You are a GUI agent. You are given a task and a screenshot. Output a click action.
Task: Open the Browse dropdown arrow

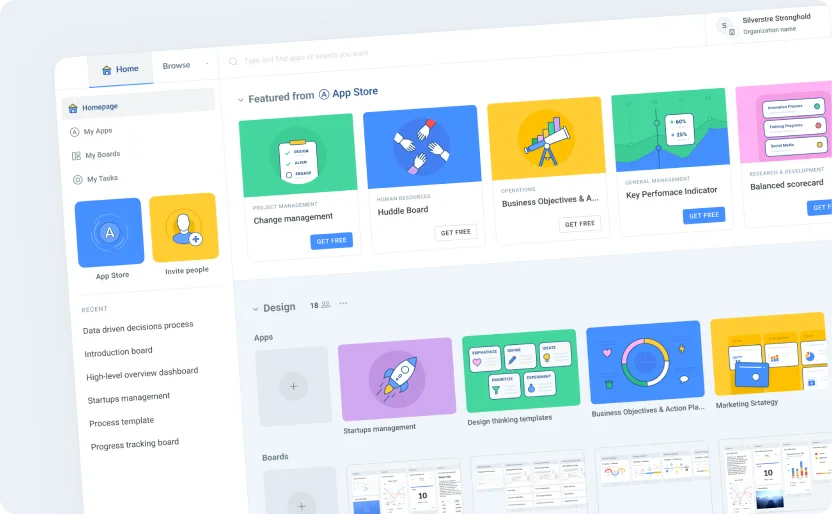[207, 64]
